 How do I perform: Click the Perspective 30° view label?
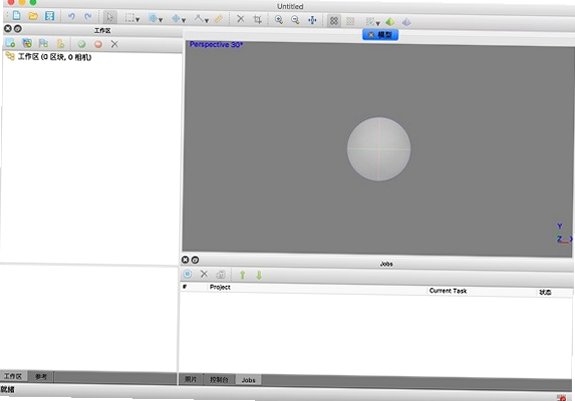(x=216, y=44)
